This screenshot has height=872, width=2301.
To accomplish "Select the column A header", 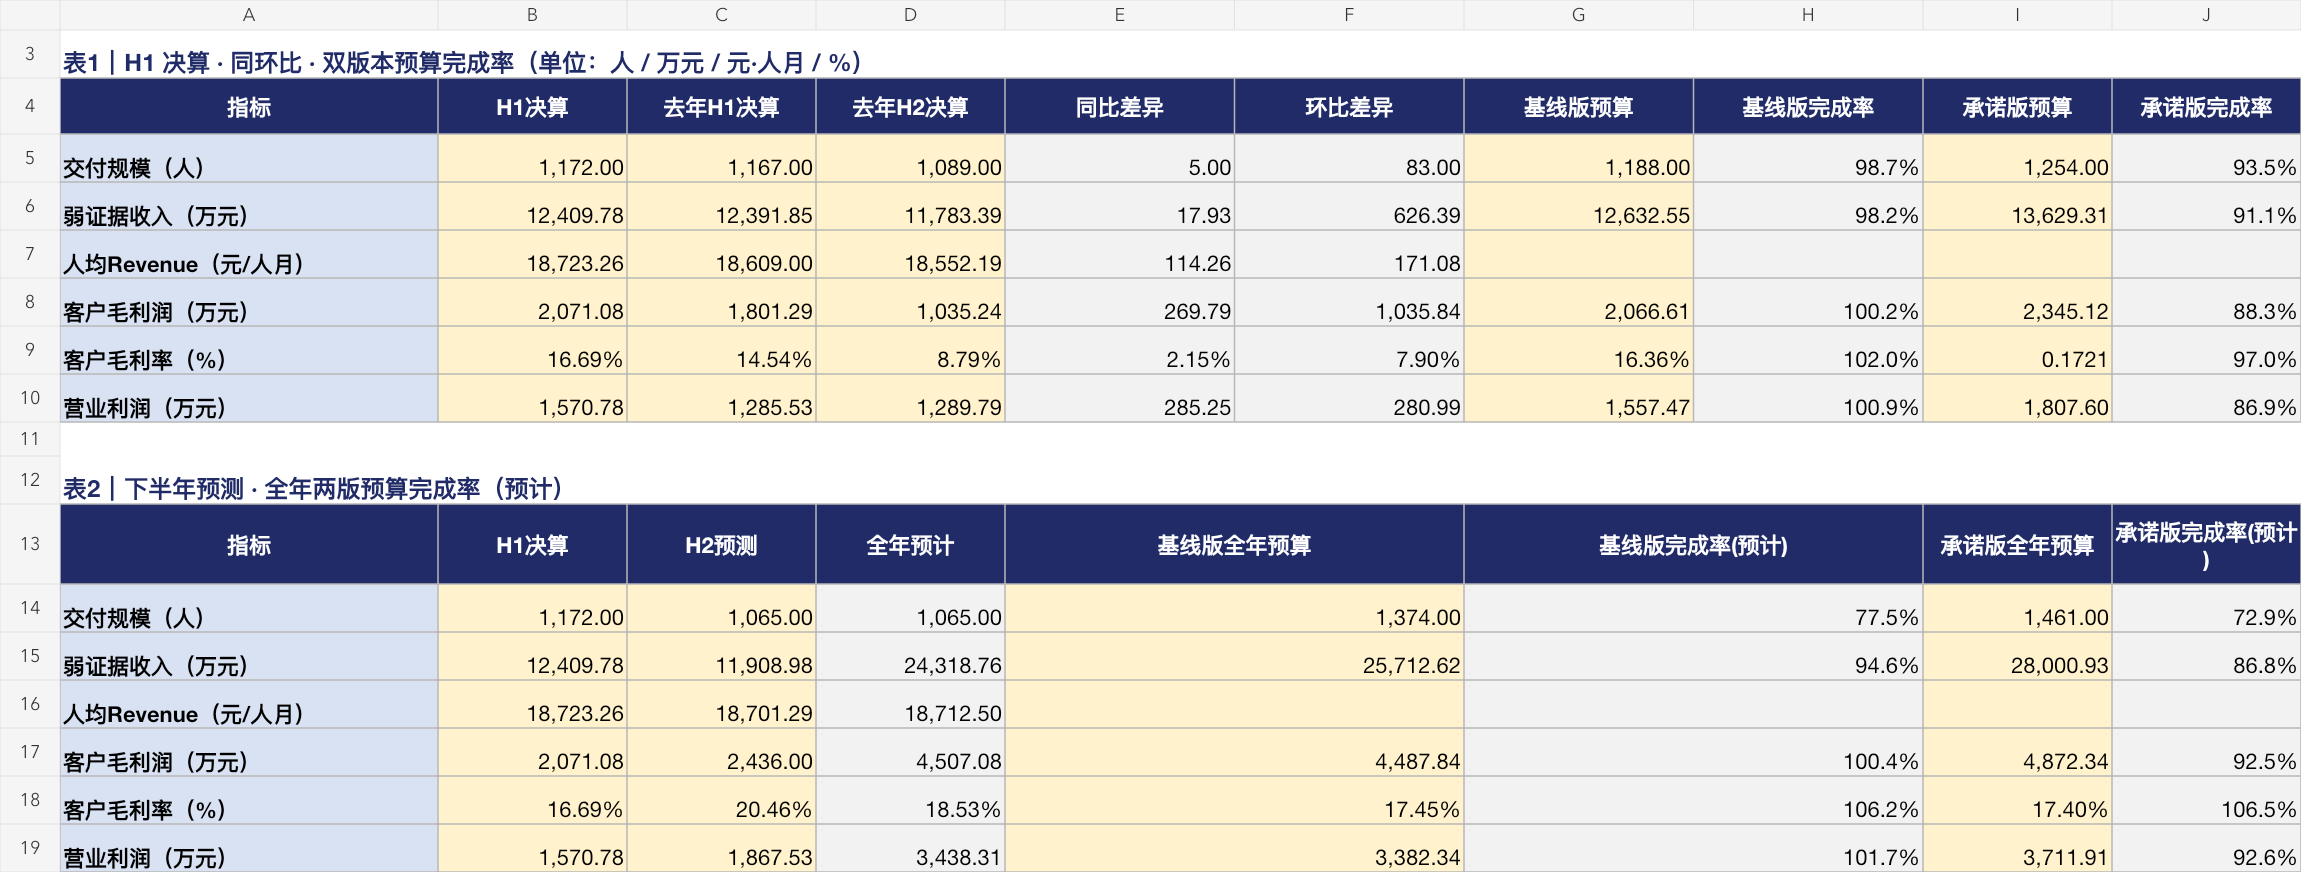I will [x=249, y=15].
